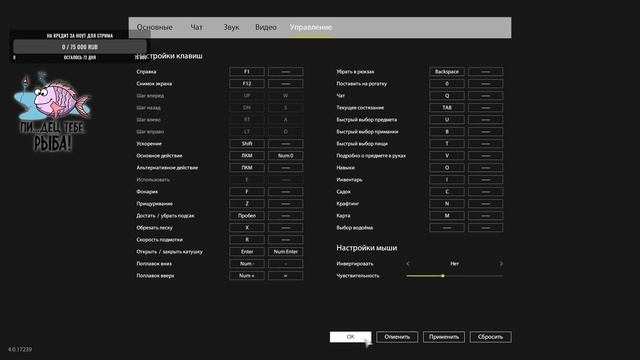The height and width of the screenshot is (360, 640).
Task: Click the Num 0 binding for Основное действие
Action: tap(286, 156)
